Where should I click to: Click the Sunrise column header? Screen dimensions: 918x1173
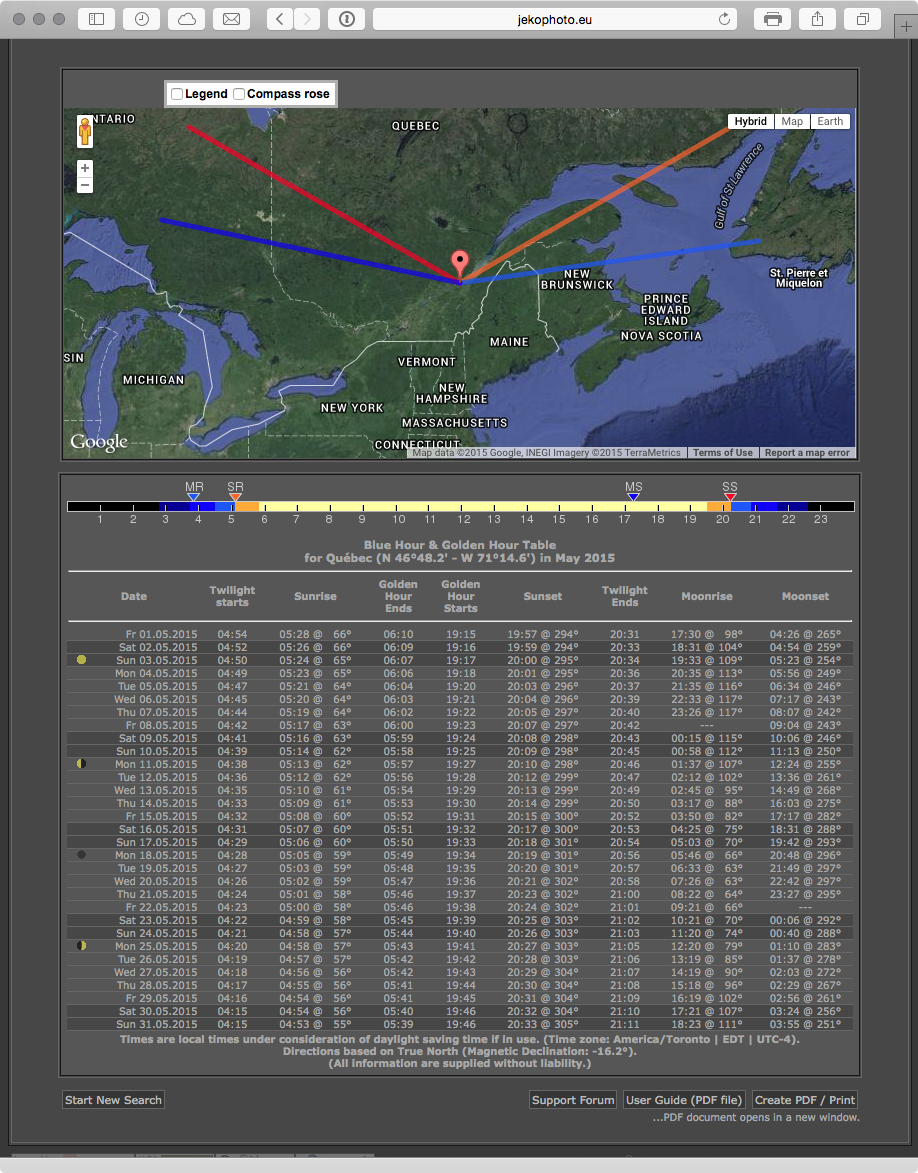tap(315, 596)
